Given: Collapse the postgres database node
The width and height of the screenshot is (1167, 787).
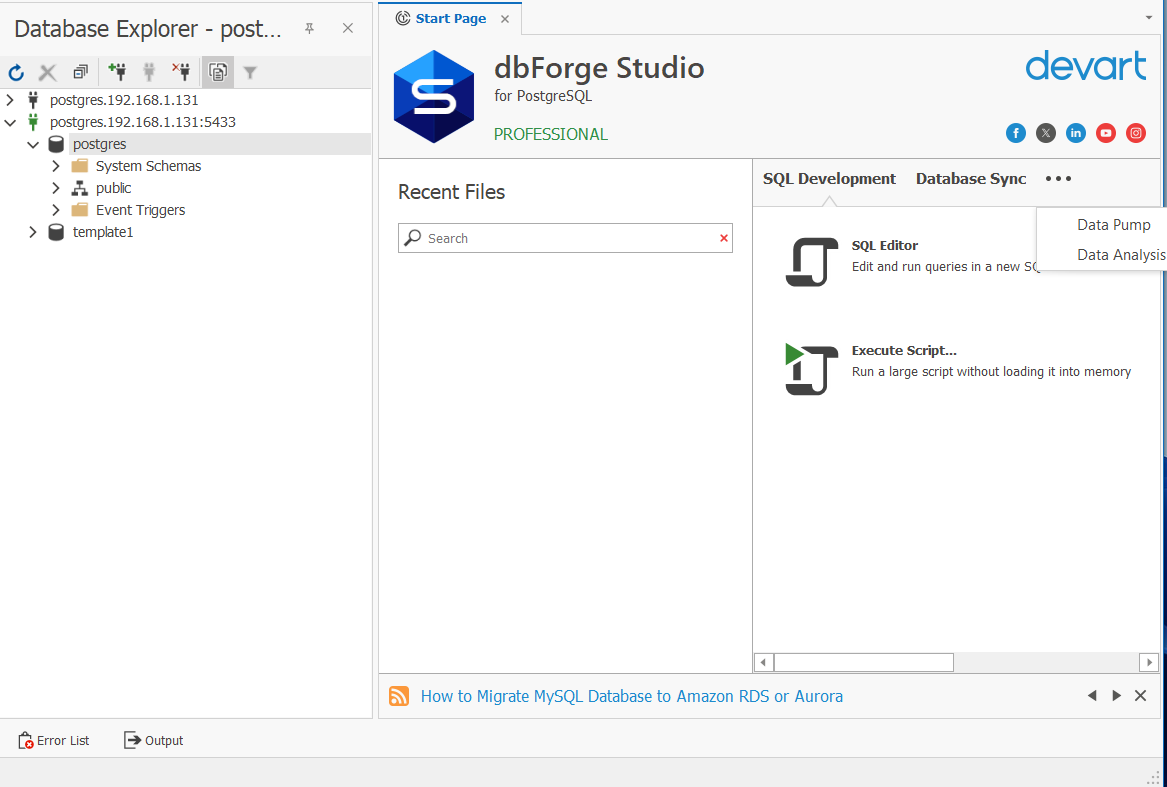Looking at the screenshot, I should (33, 144).
